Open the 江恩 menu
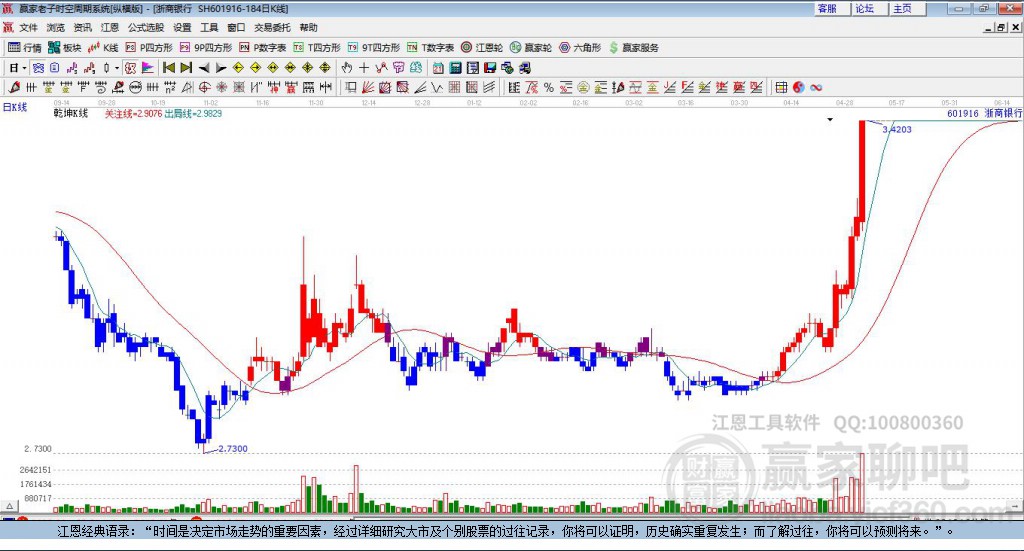 click(110, 27)
